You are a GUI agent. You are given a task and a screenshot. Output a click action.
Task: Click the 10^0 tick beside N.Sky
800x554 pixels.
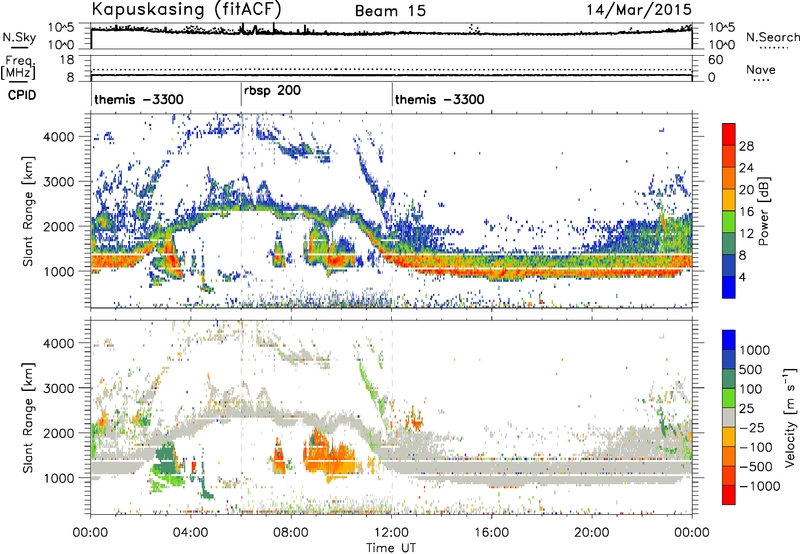[x=62, y=45]
